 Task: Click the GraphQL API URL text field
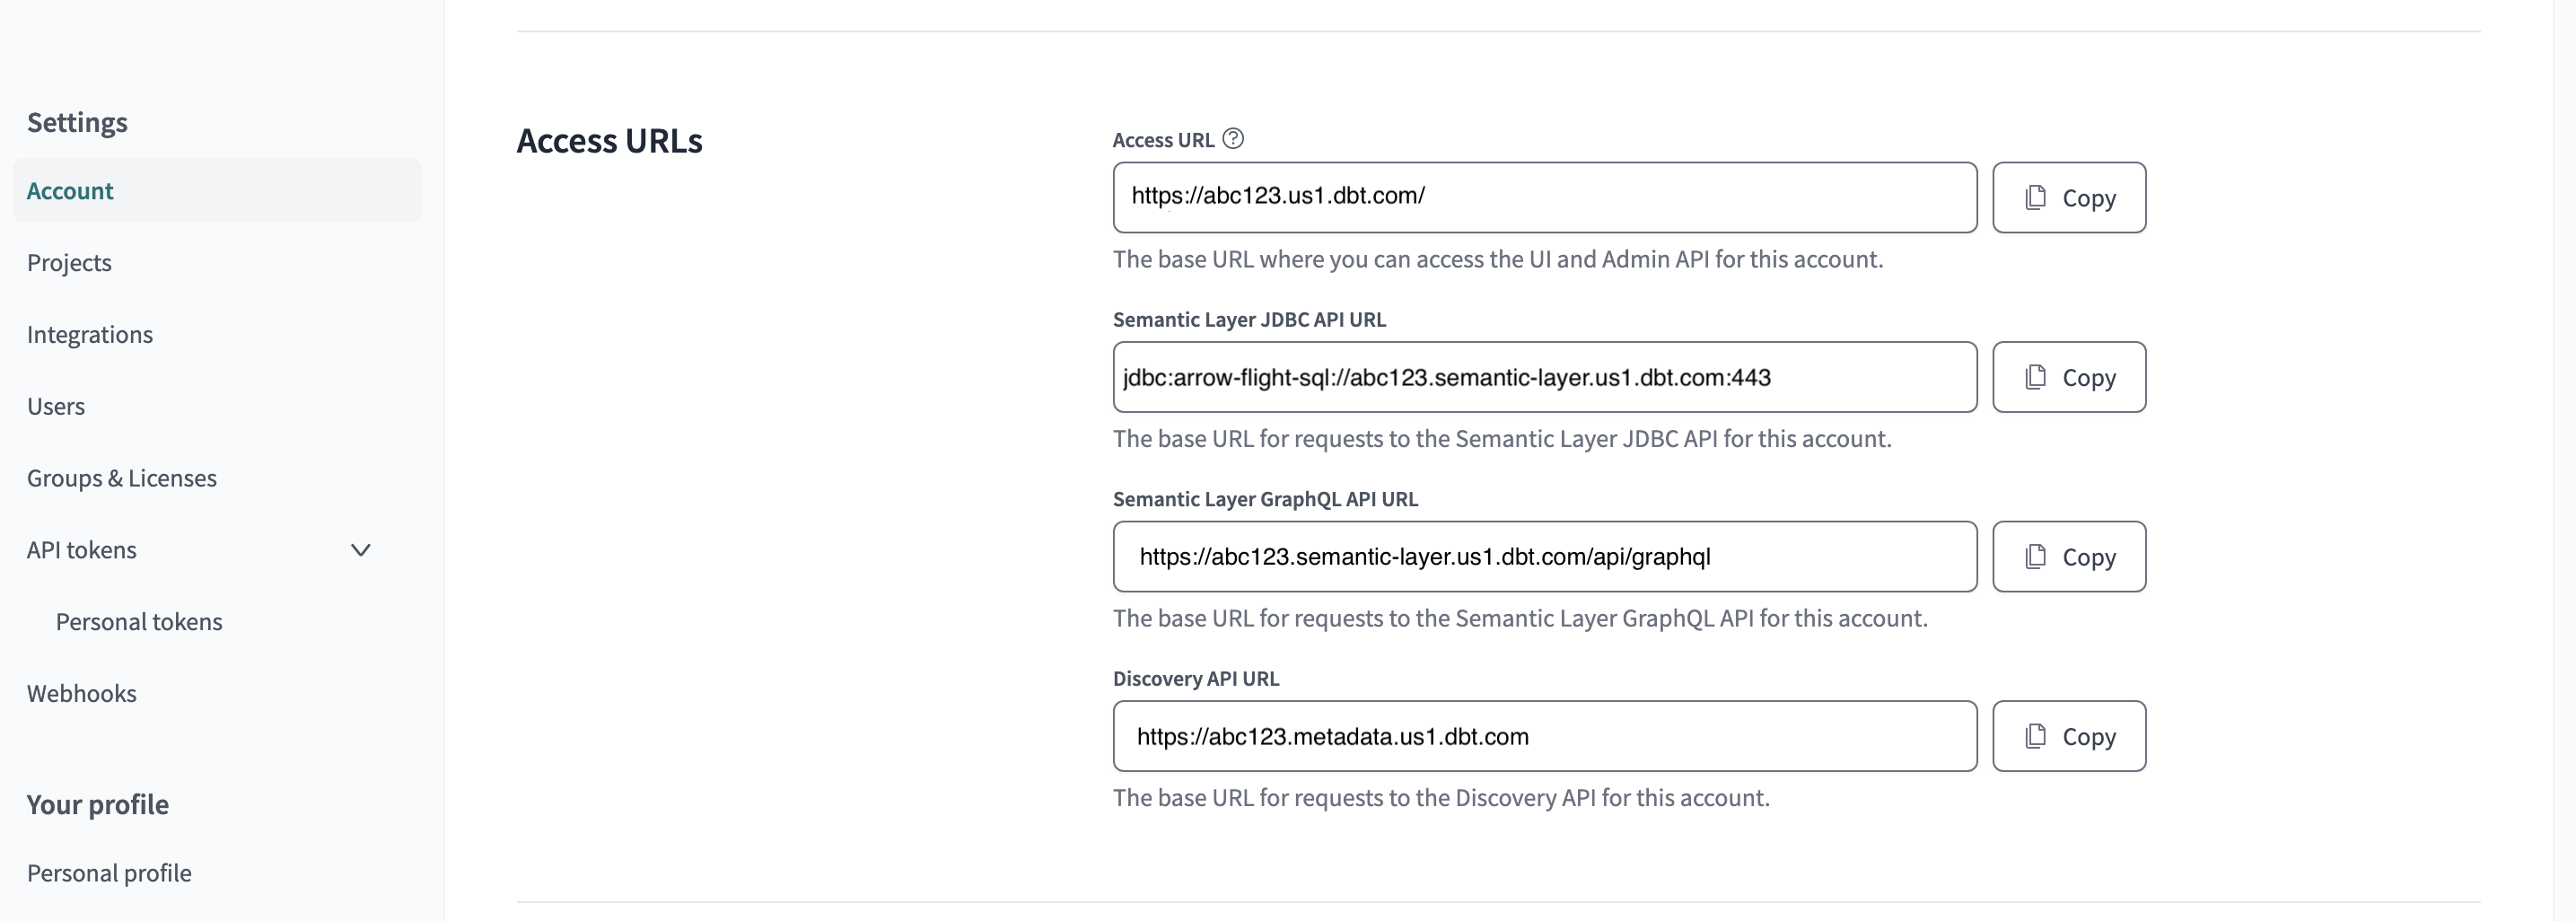pyautogui.click(x=1545, y=556)
